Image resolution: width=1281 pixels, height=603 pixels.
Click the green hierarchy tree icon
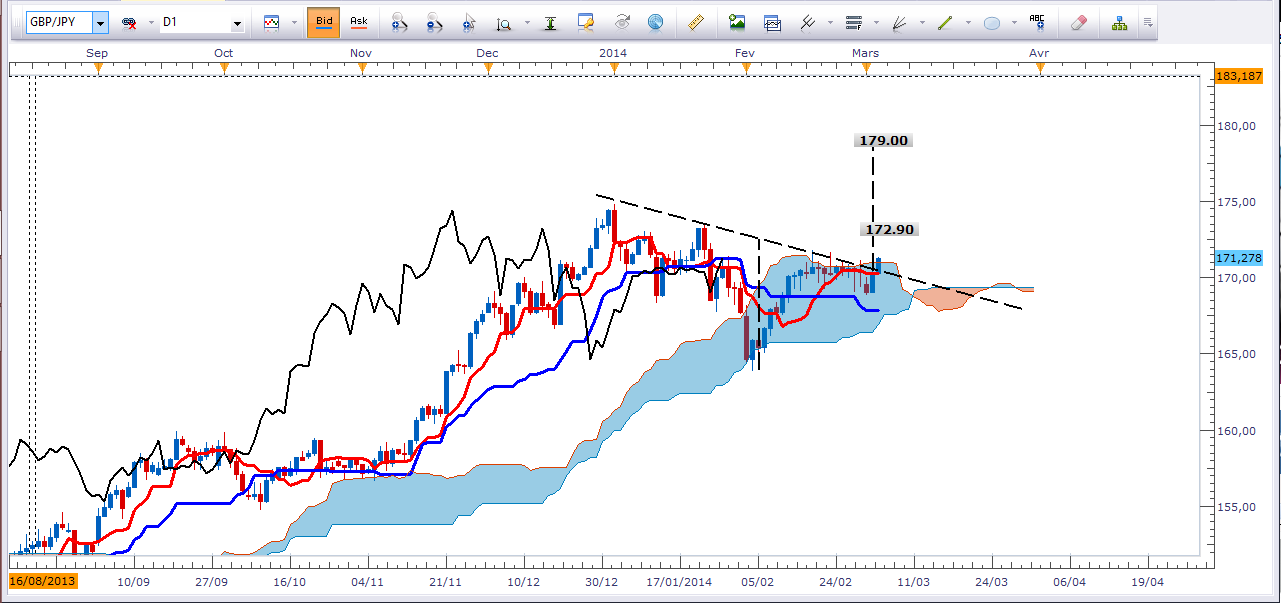pyautogui.click(x=1119, y=22)
